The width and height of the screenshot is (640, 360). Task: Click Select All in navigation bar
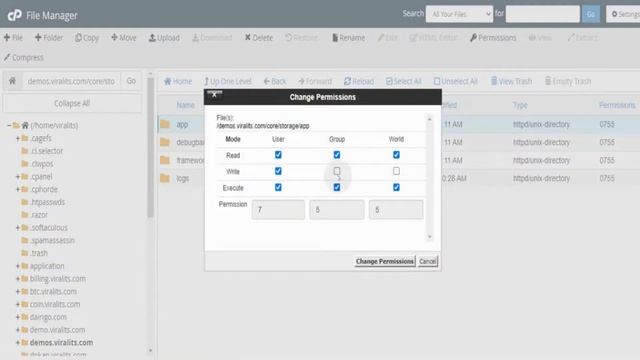pos(404,81)
